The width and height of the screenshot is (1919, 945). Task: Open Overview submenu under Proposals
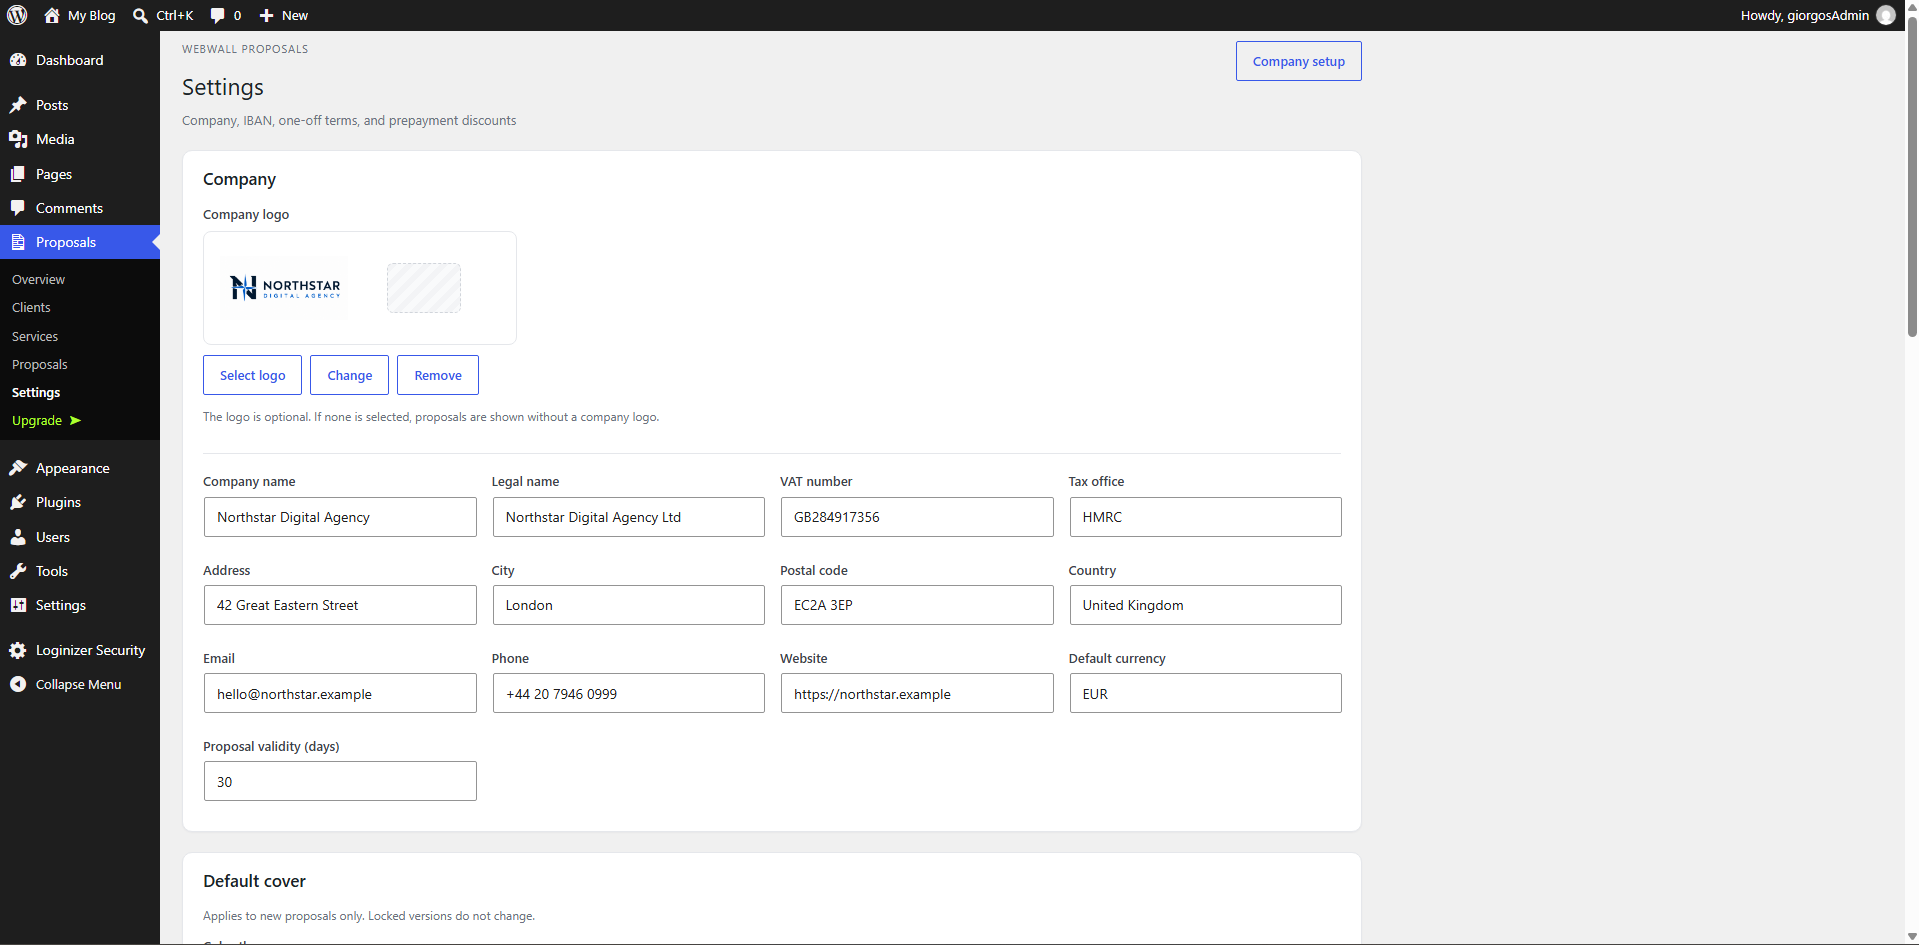click(38, 279)
